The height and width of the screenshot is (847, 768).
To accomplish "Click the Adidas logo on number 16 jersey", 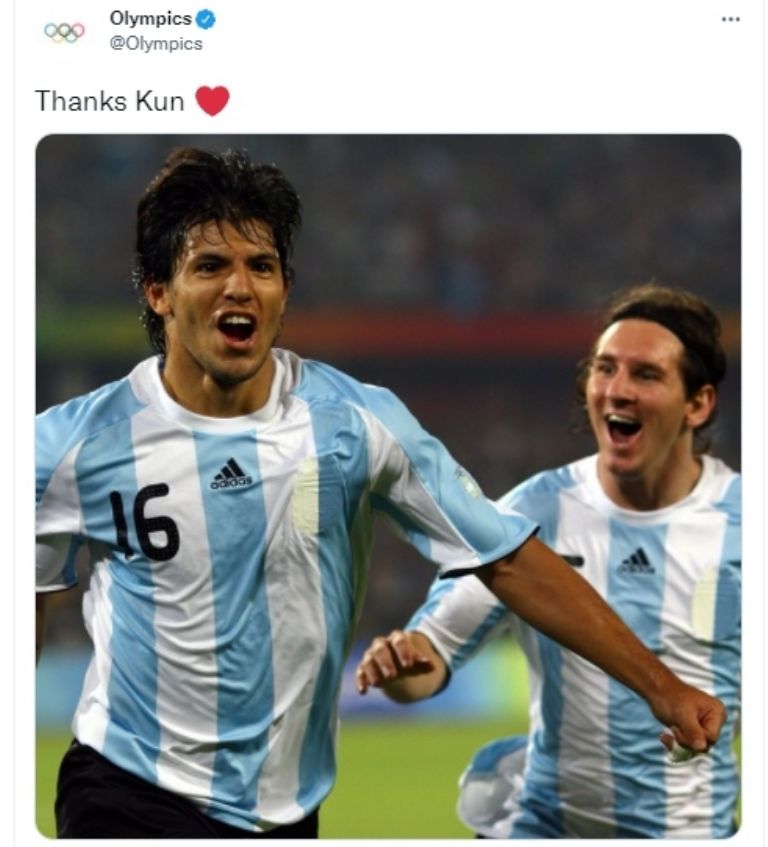I will pos(231,474).
